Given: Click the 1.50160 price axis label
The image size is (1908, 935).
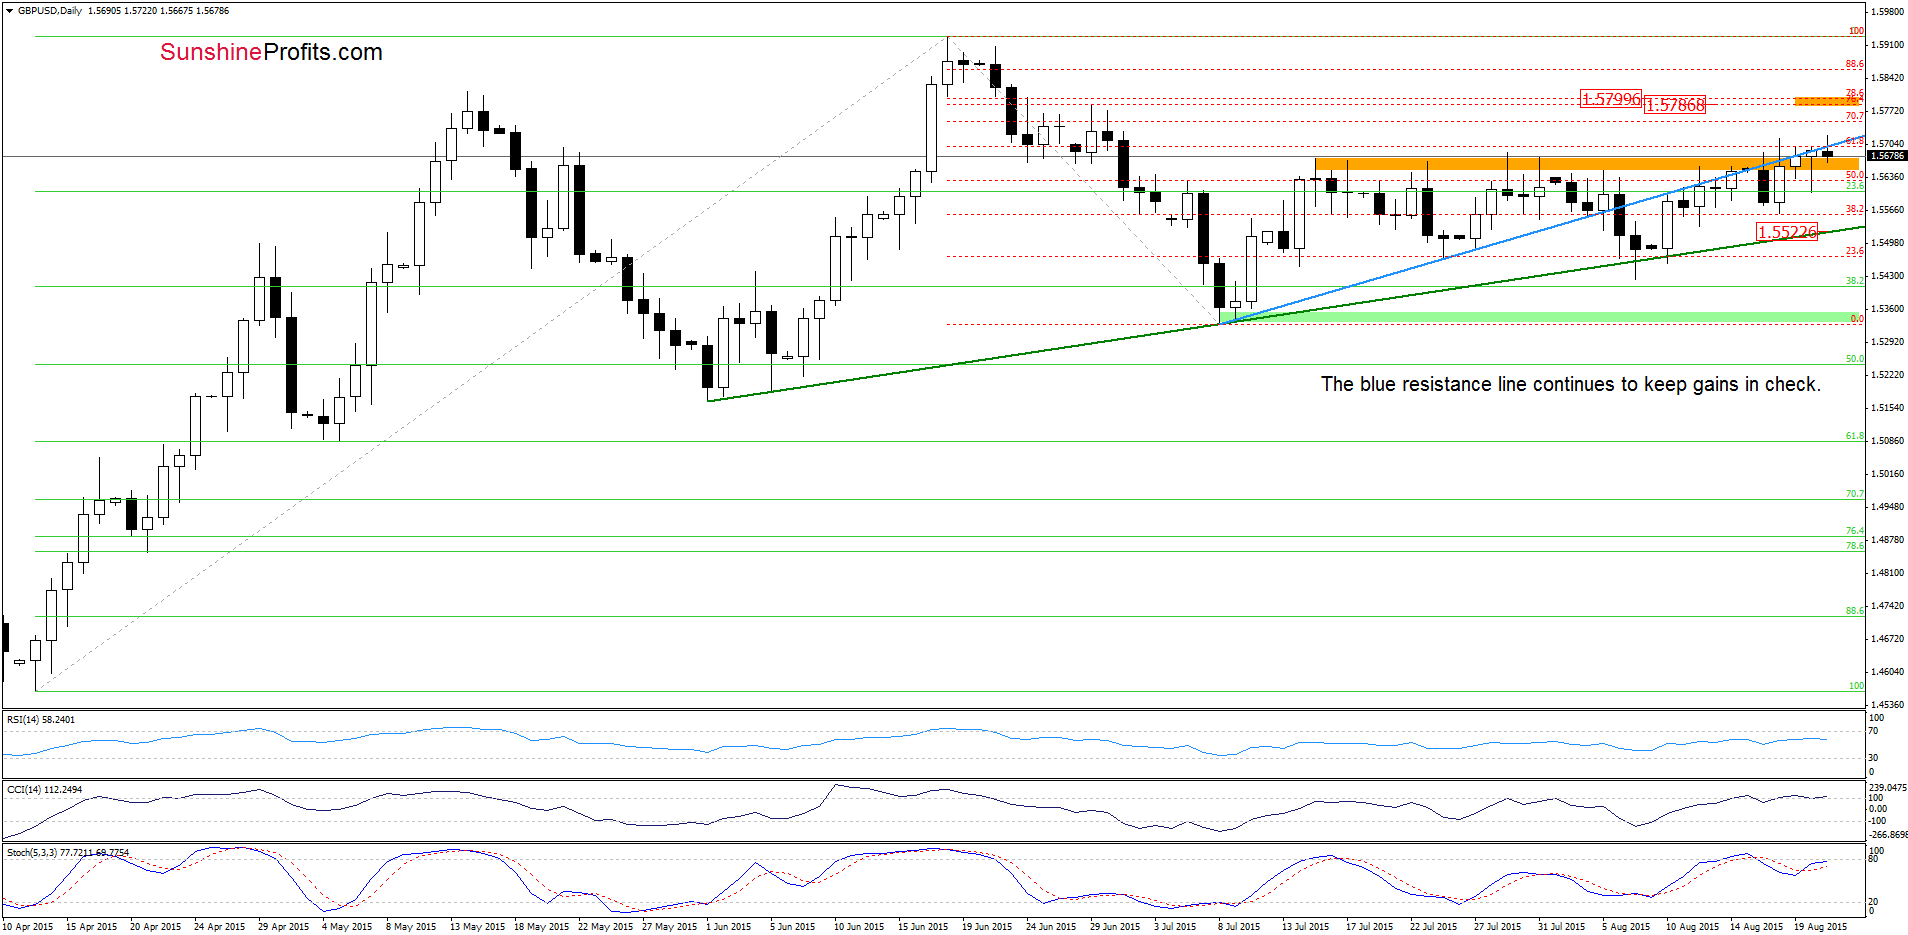Looking at the screenshot, I should pyautogui.click(x=1888, y=474).
